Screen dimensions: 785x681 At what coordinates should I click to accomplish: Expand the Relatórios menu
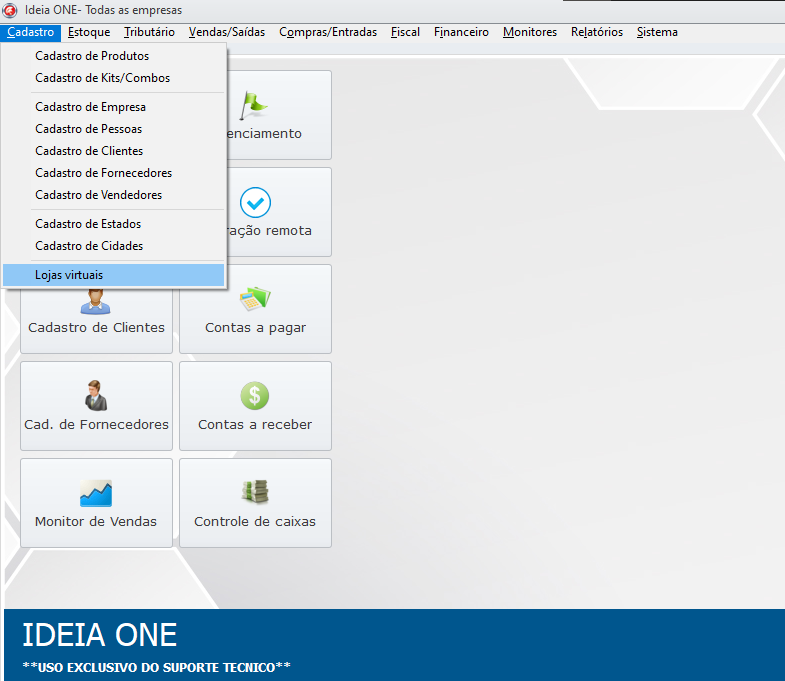point(596,32)
